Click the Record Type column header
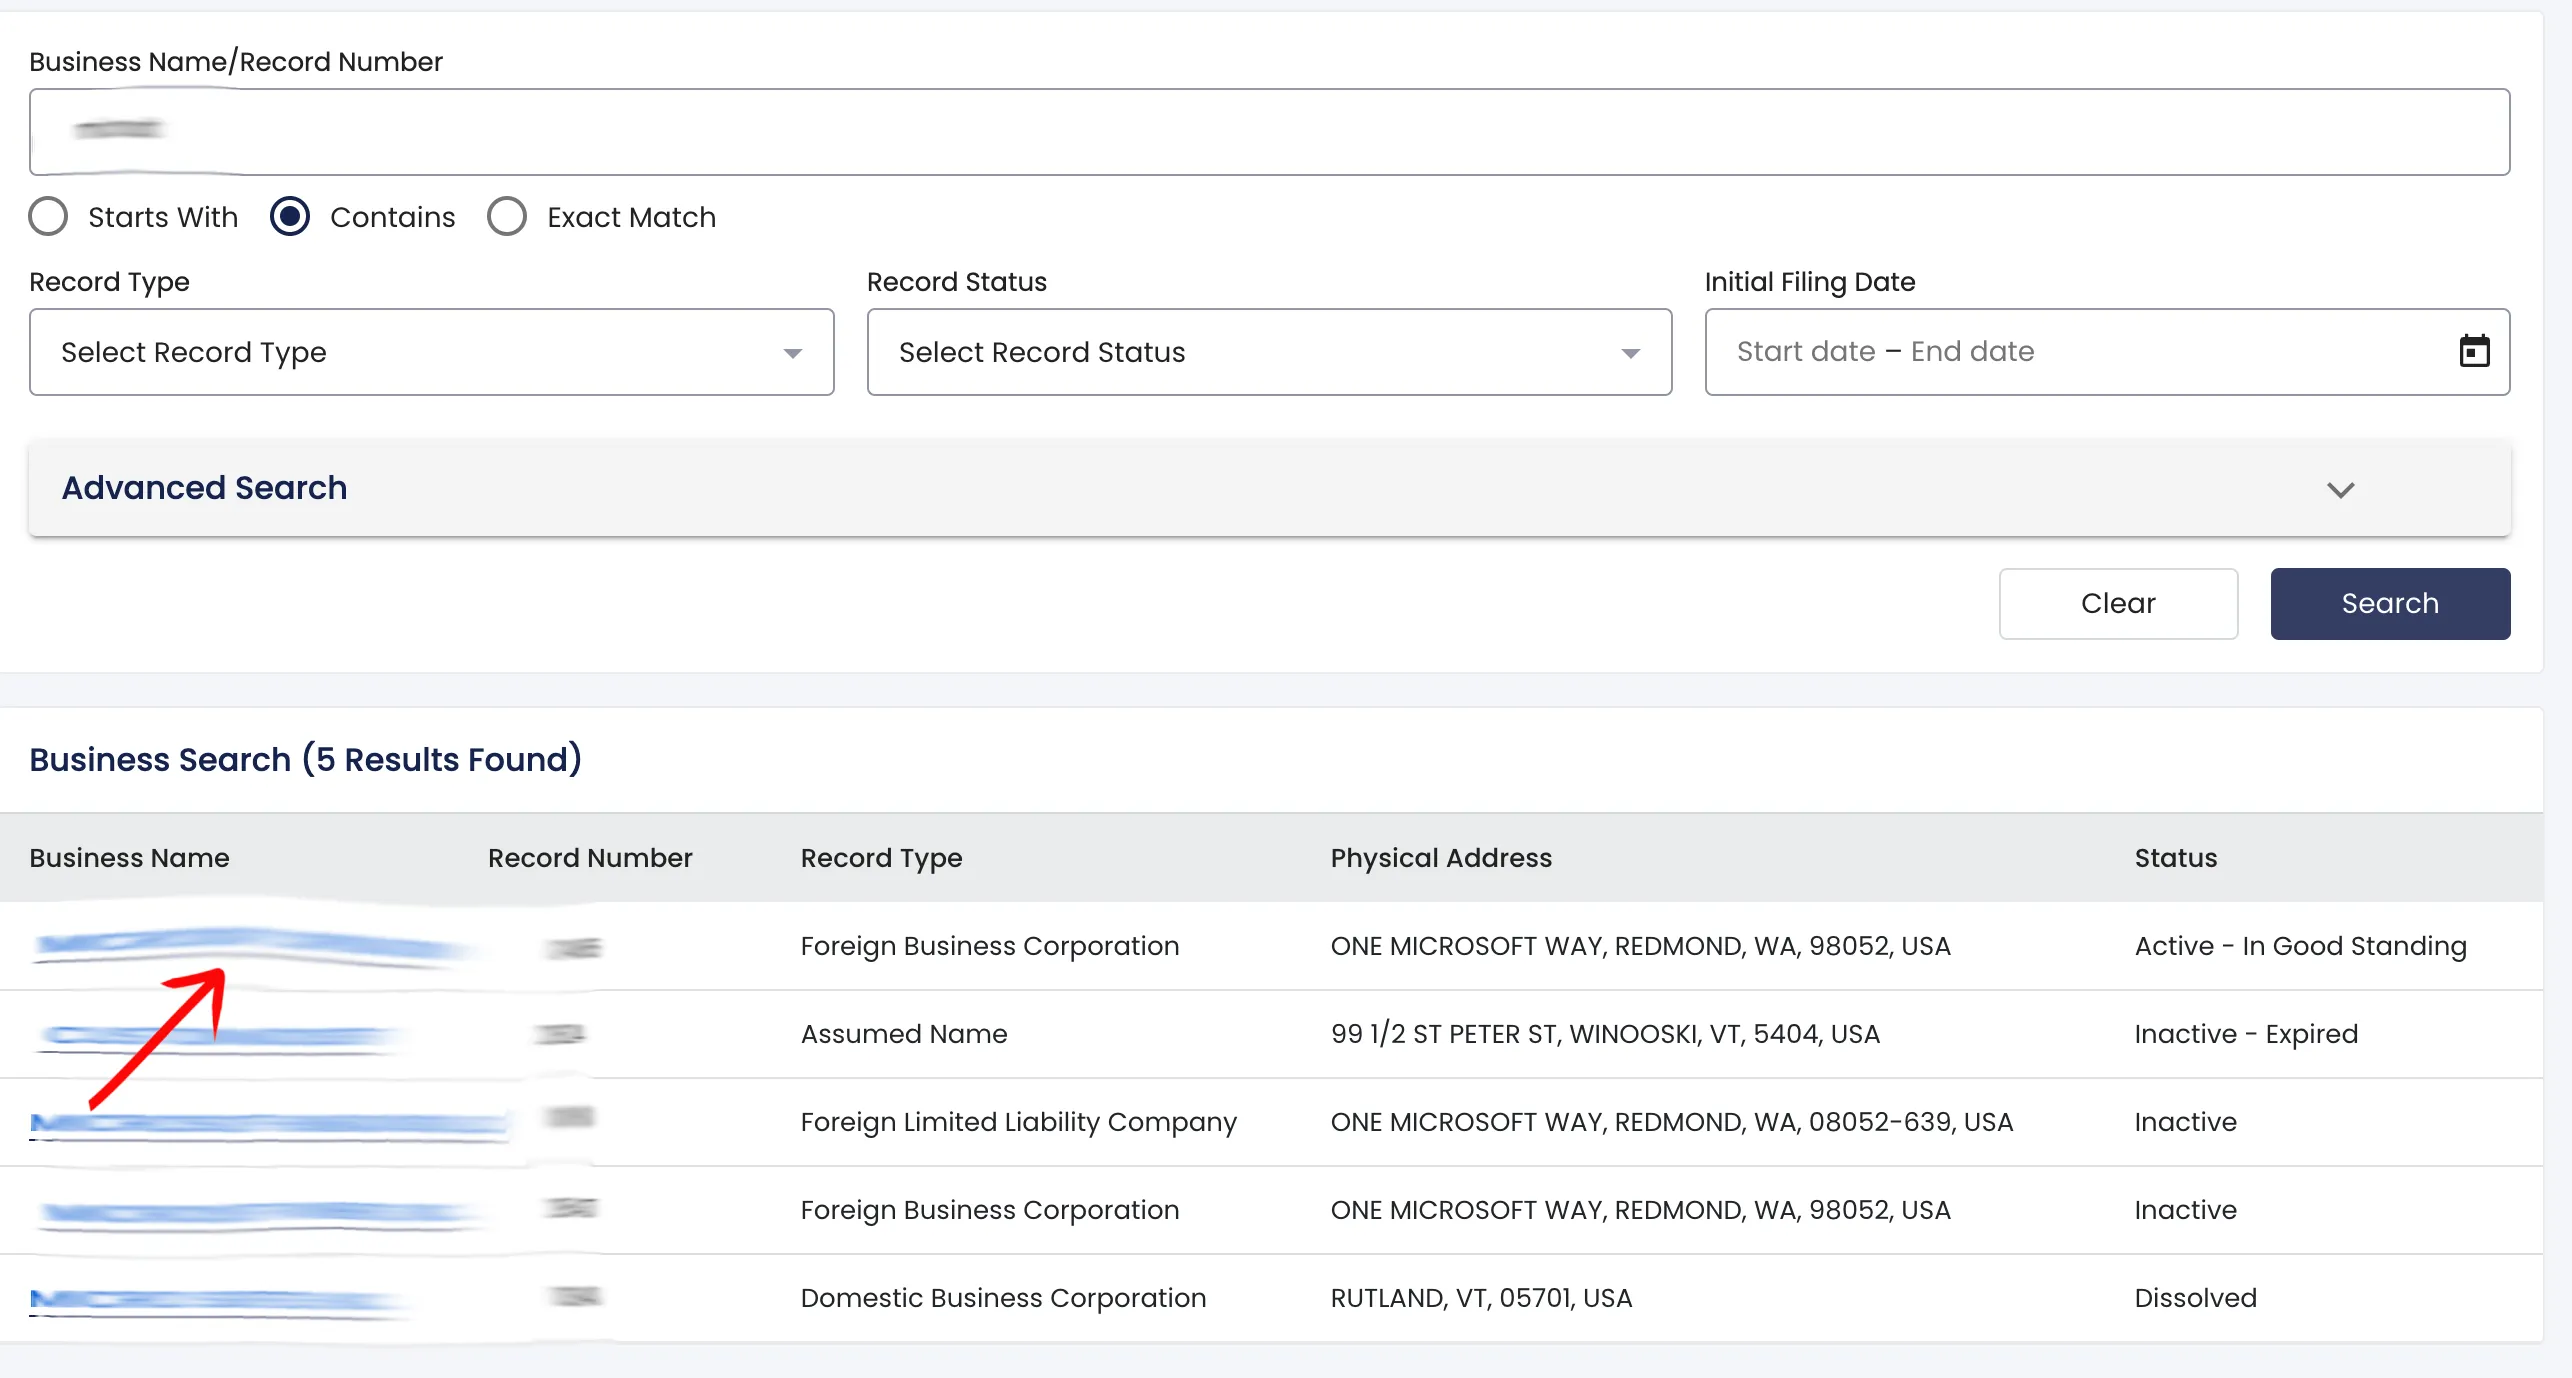The height and width of the screenshot is (1378, 2572). click(881, 858)
